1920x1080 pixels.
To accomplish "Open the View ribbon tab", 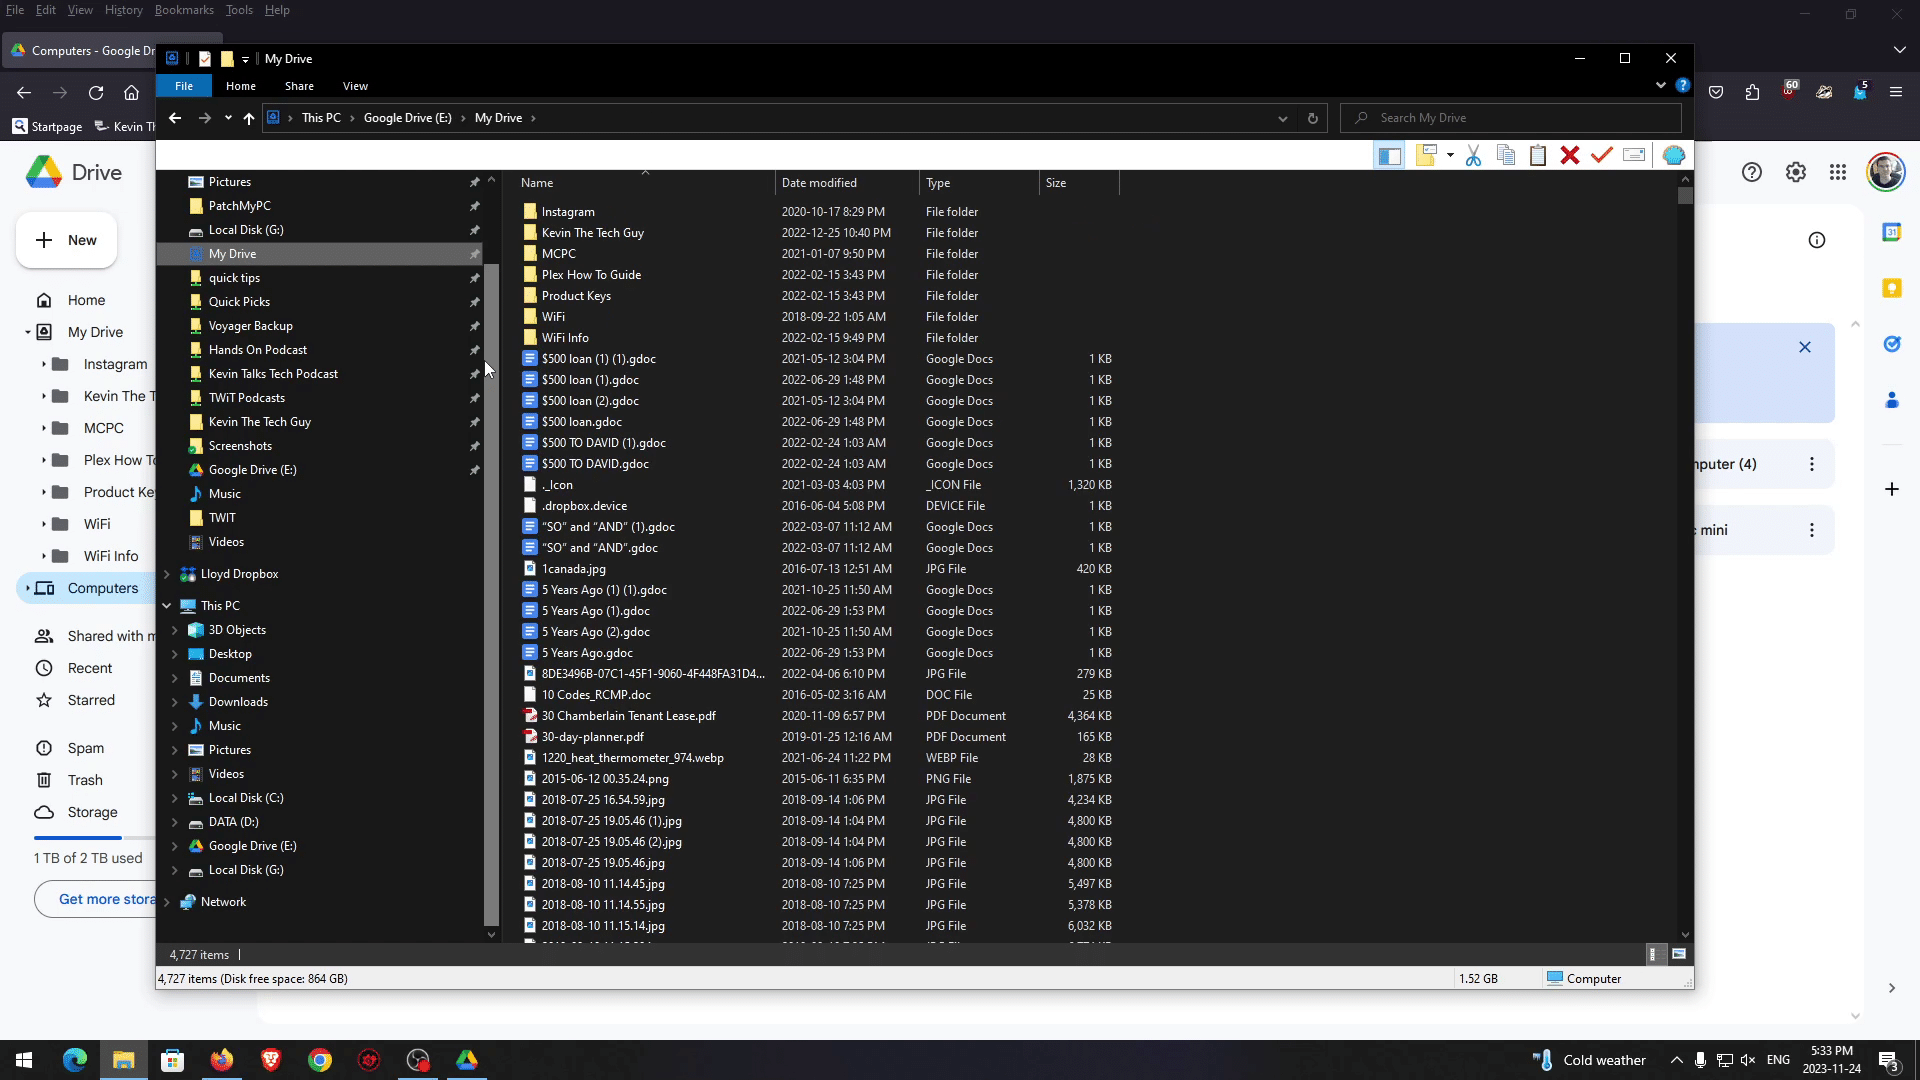I will click(x=355, y=86).
